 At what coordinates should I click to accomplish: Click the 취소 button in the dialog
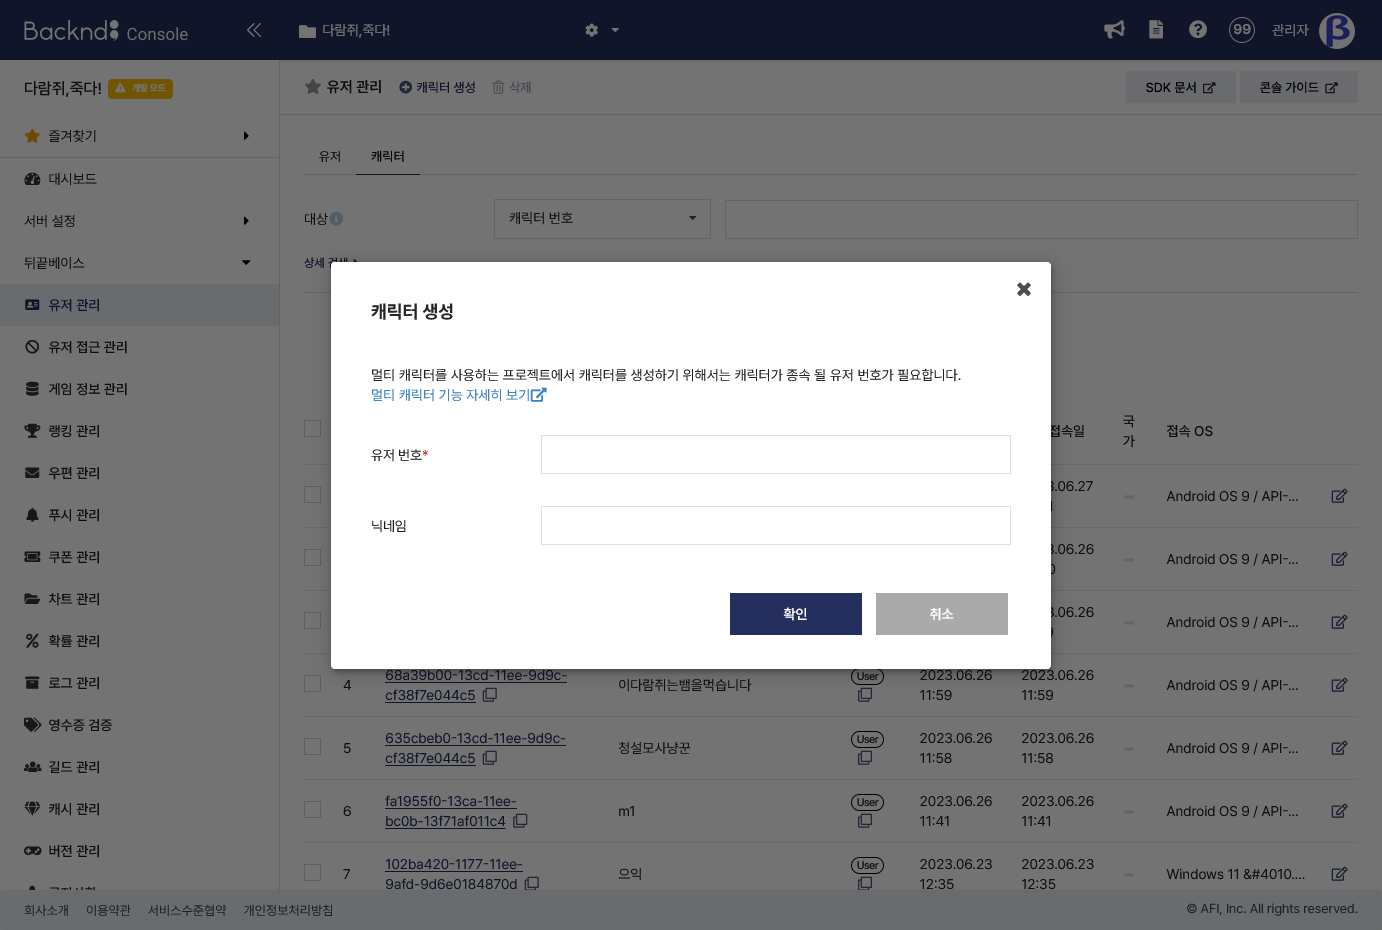(x=942, y=614)
